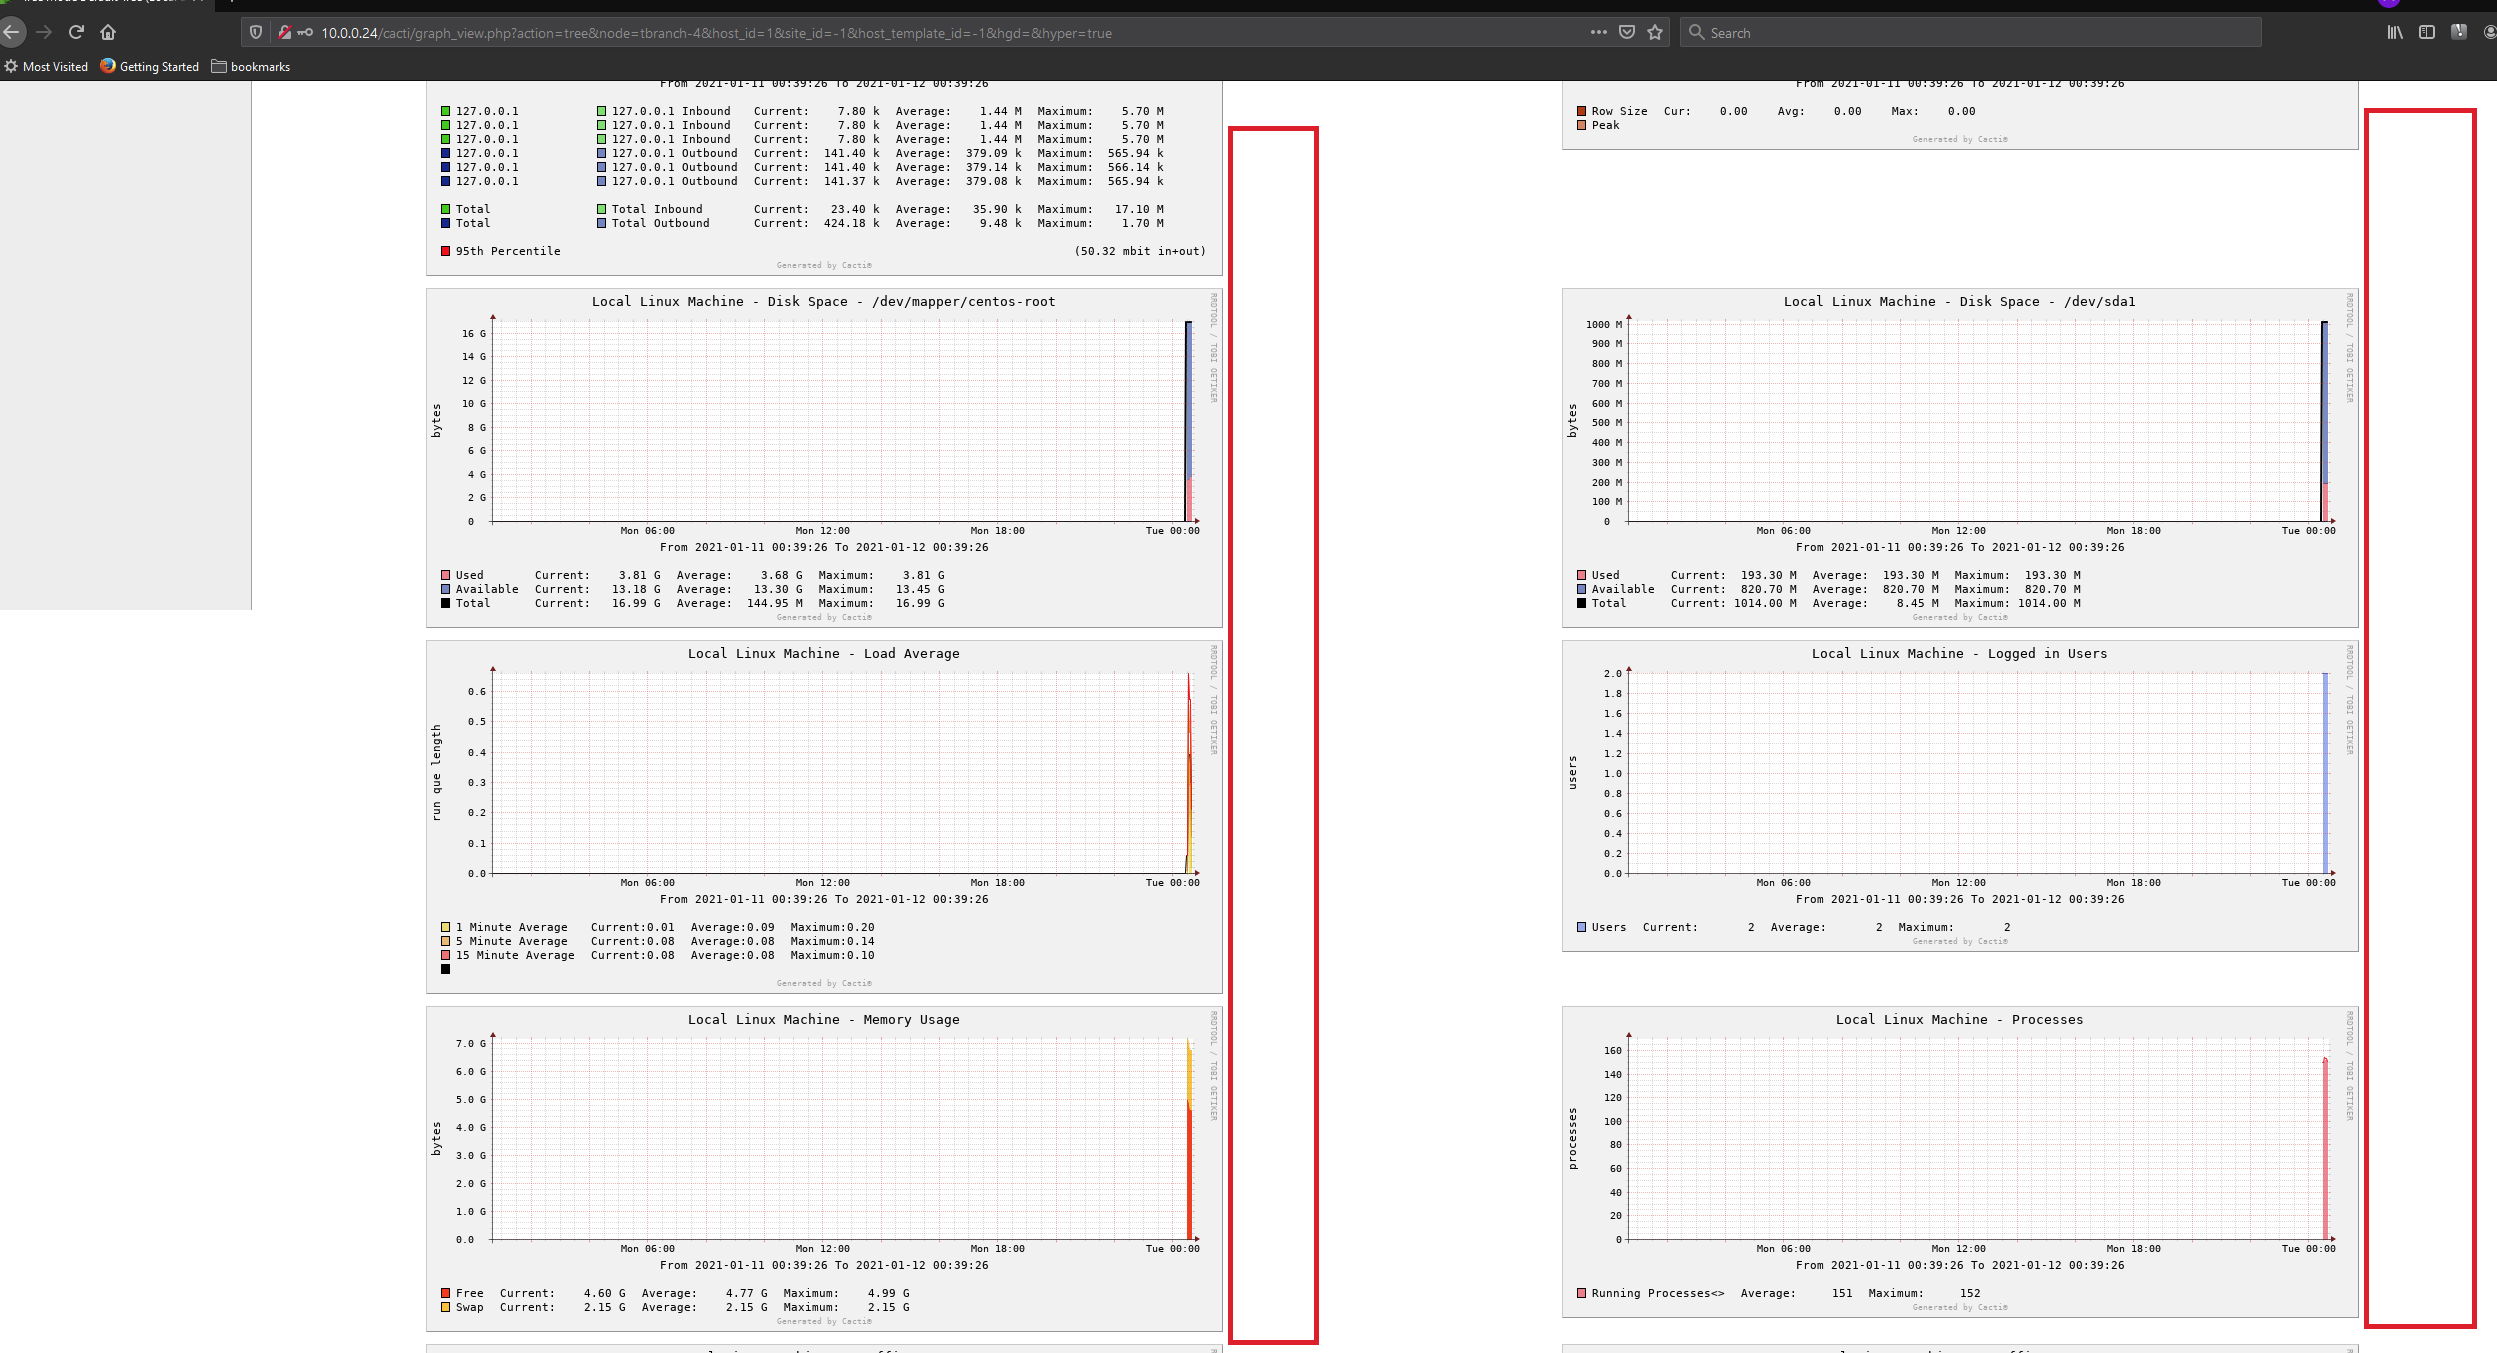Open the page actions ellipsis menu
The image size is (2497, 1353).
1598,32
